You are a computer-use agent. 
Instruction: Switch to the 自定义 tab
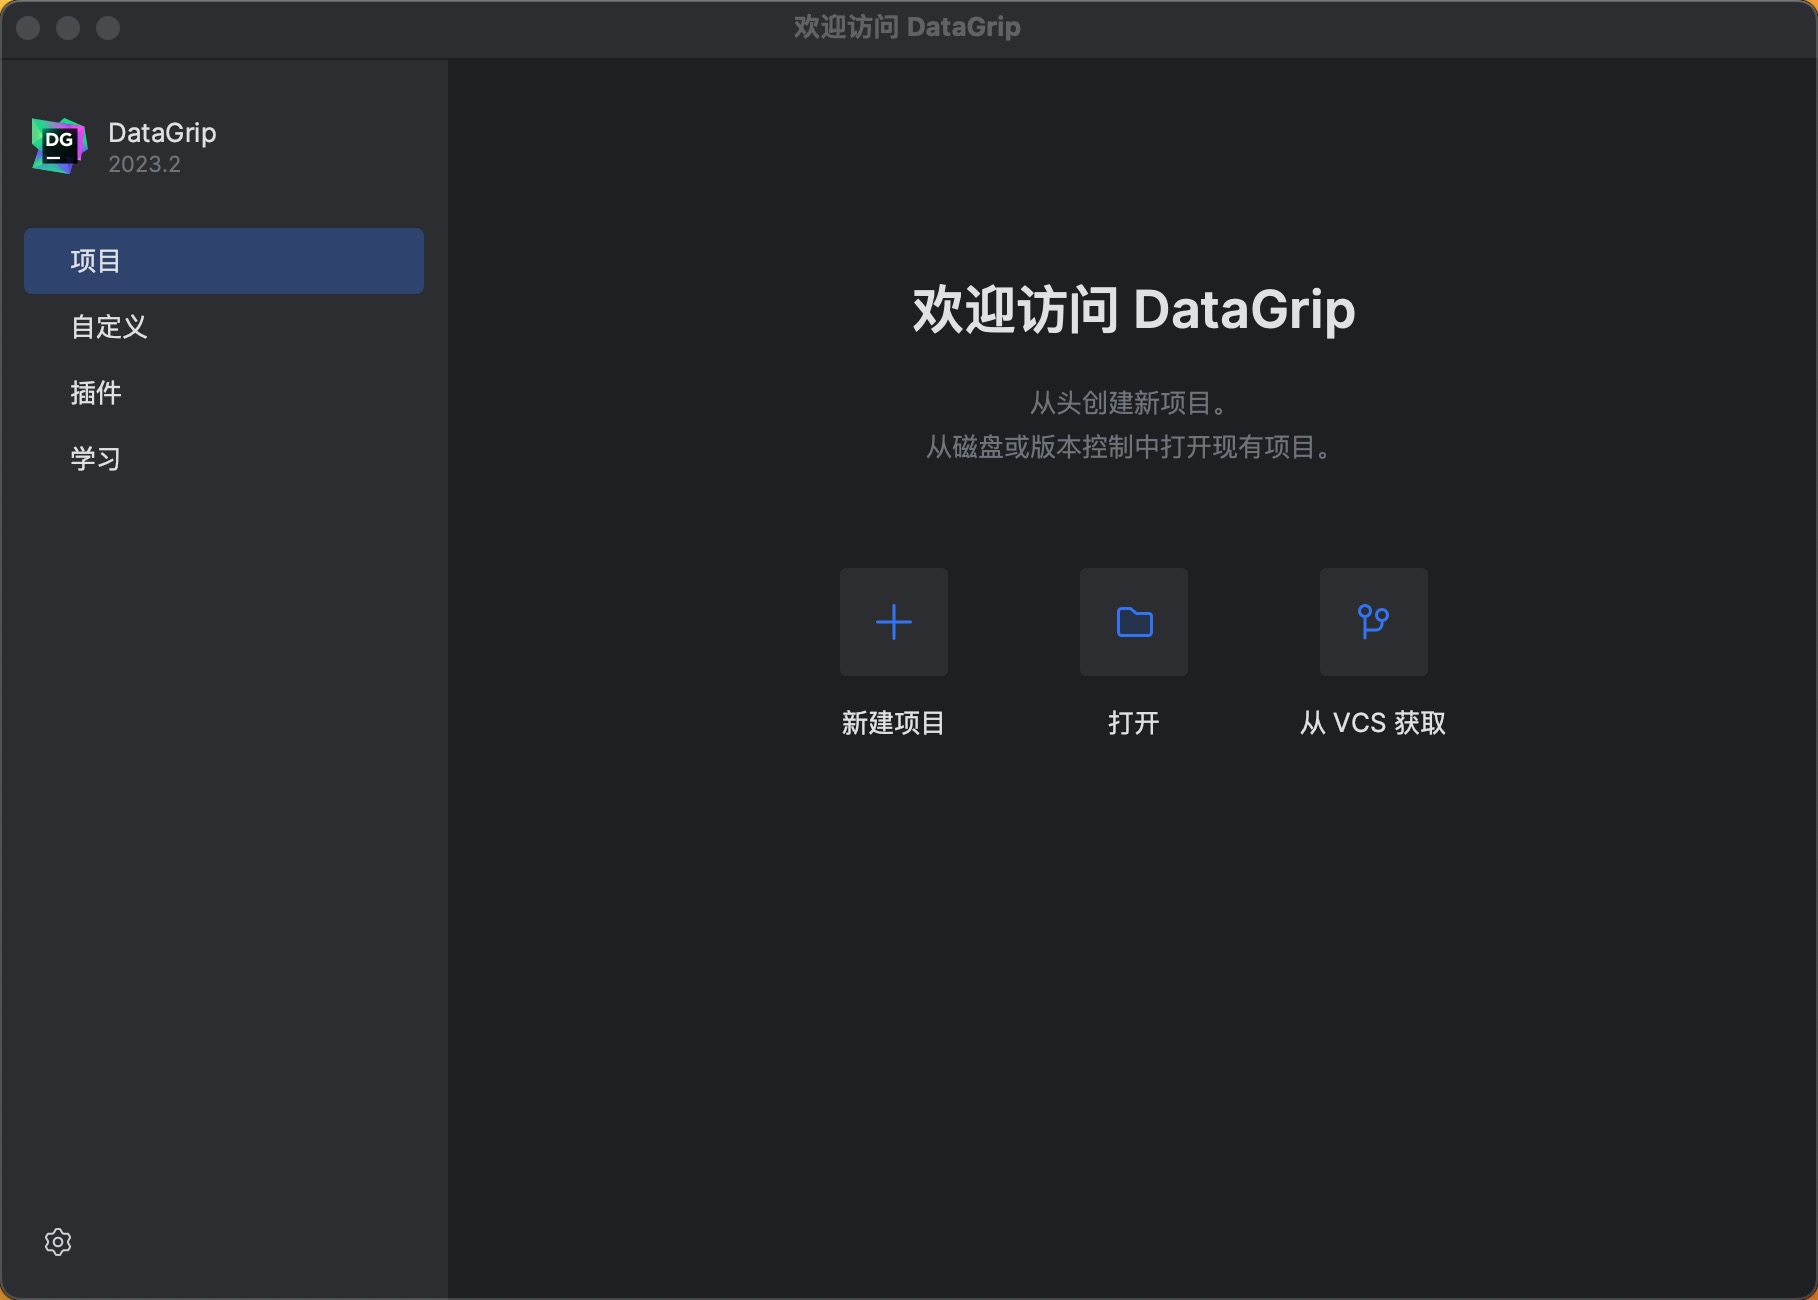tap(109, 327)
